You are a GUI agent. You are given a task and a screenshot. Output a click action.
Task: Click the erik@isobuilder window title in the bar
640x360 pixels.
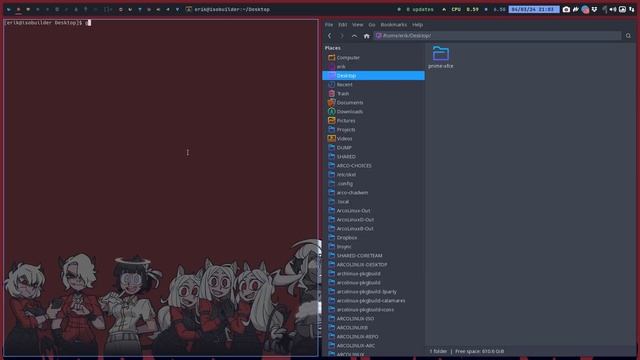(x=232, y=9)
